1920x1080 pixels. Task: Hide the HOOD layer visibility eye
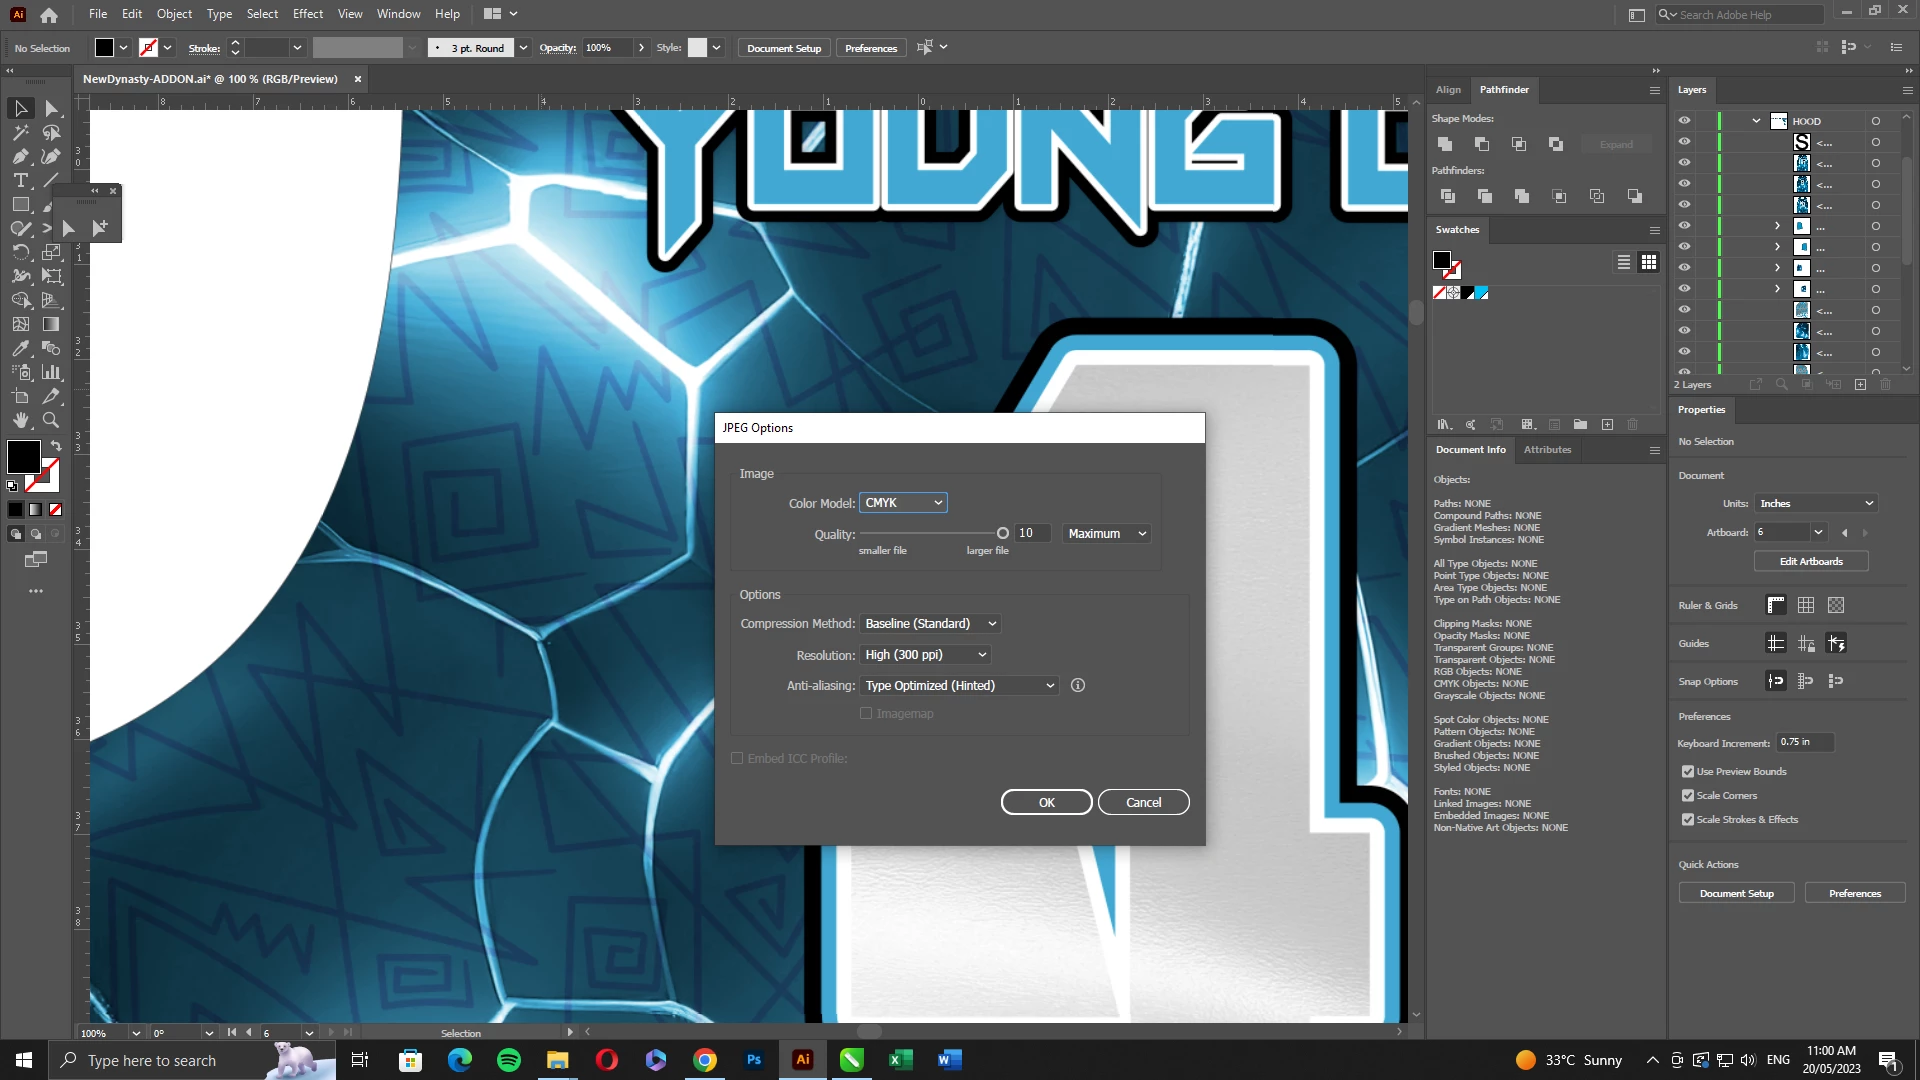[x=1684, y=121]
